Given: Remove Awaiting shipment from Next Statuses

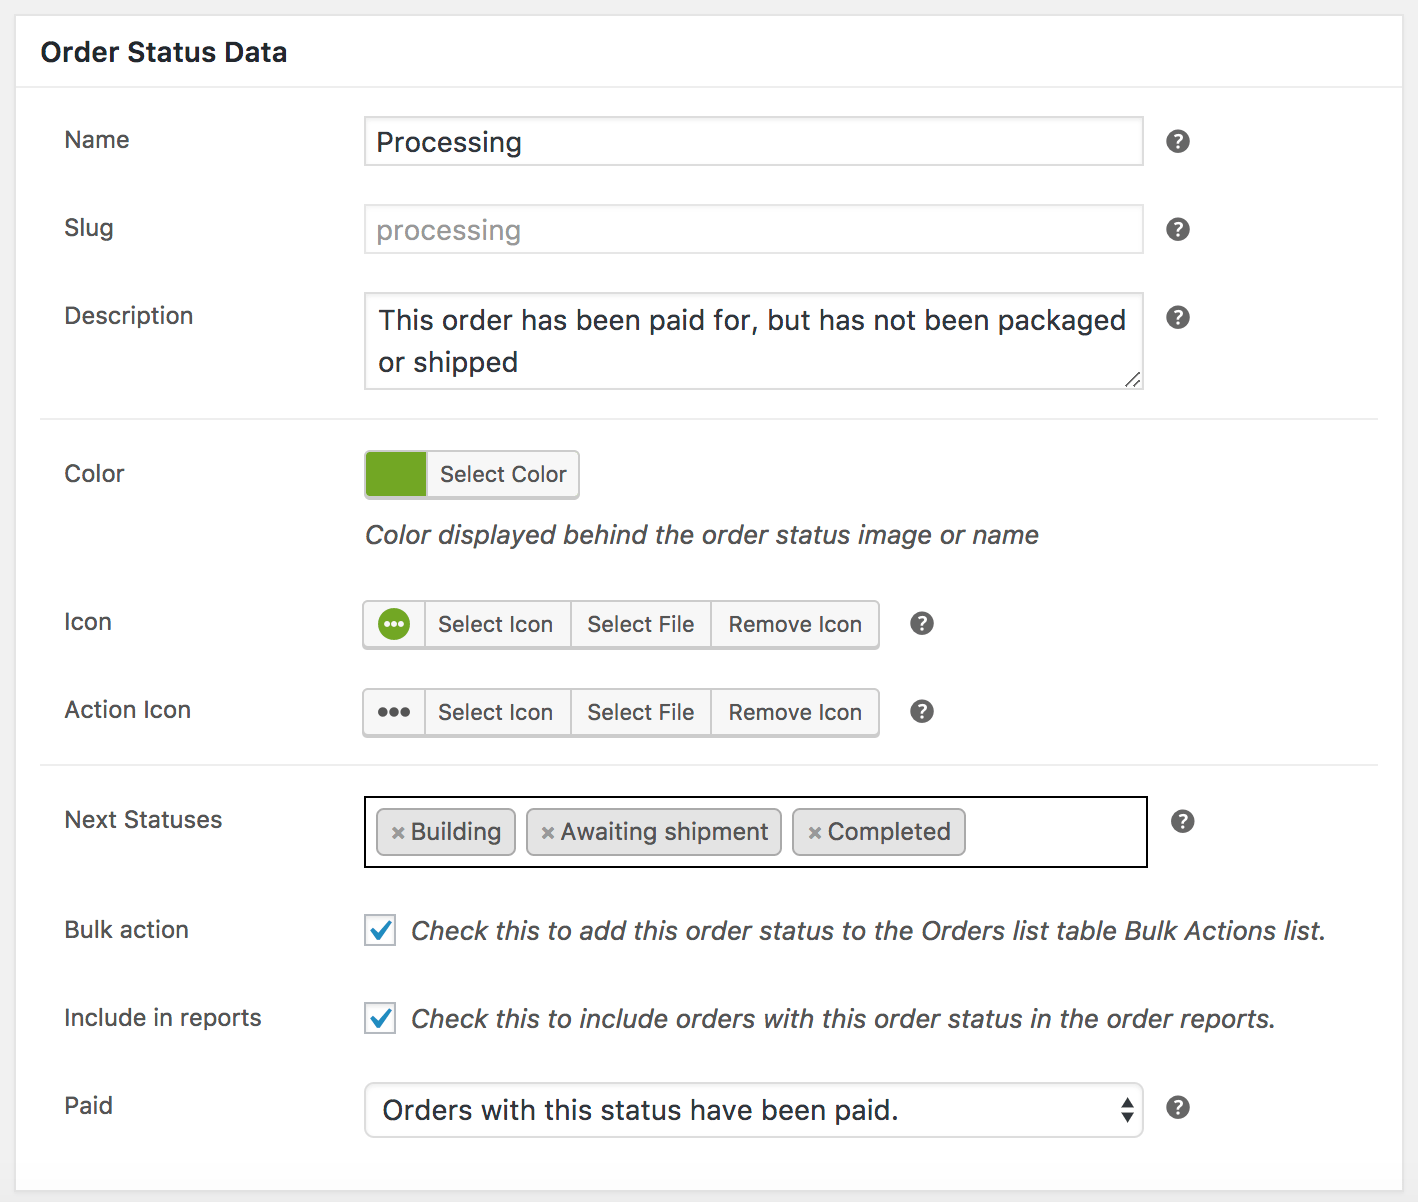Looking at the screenshot, I should (x=547, y=831).
